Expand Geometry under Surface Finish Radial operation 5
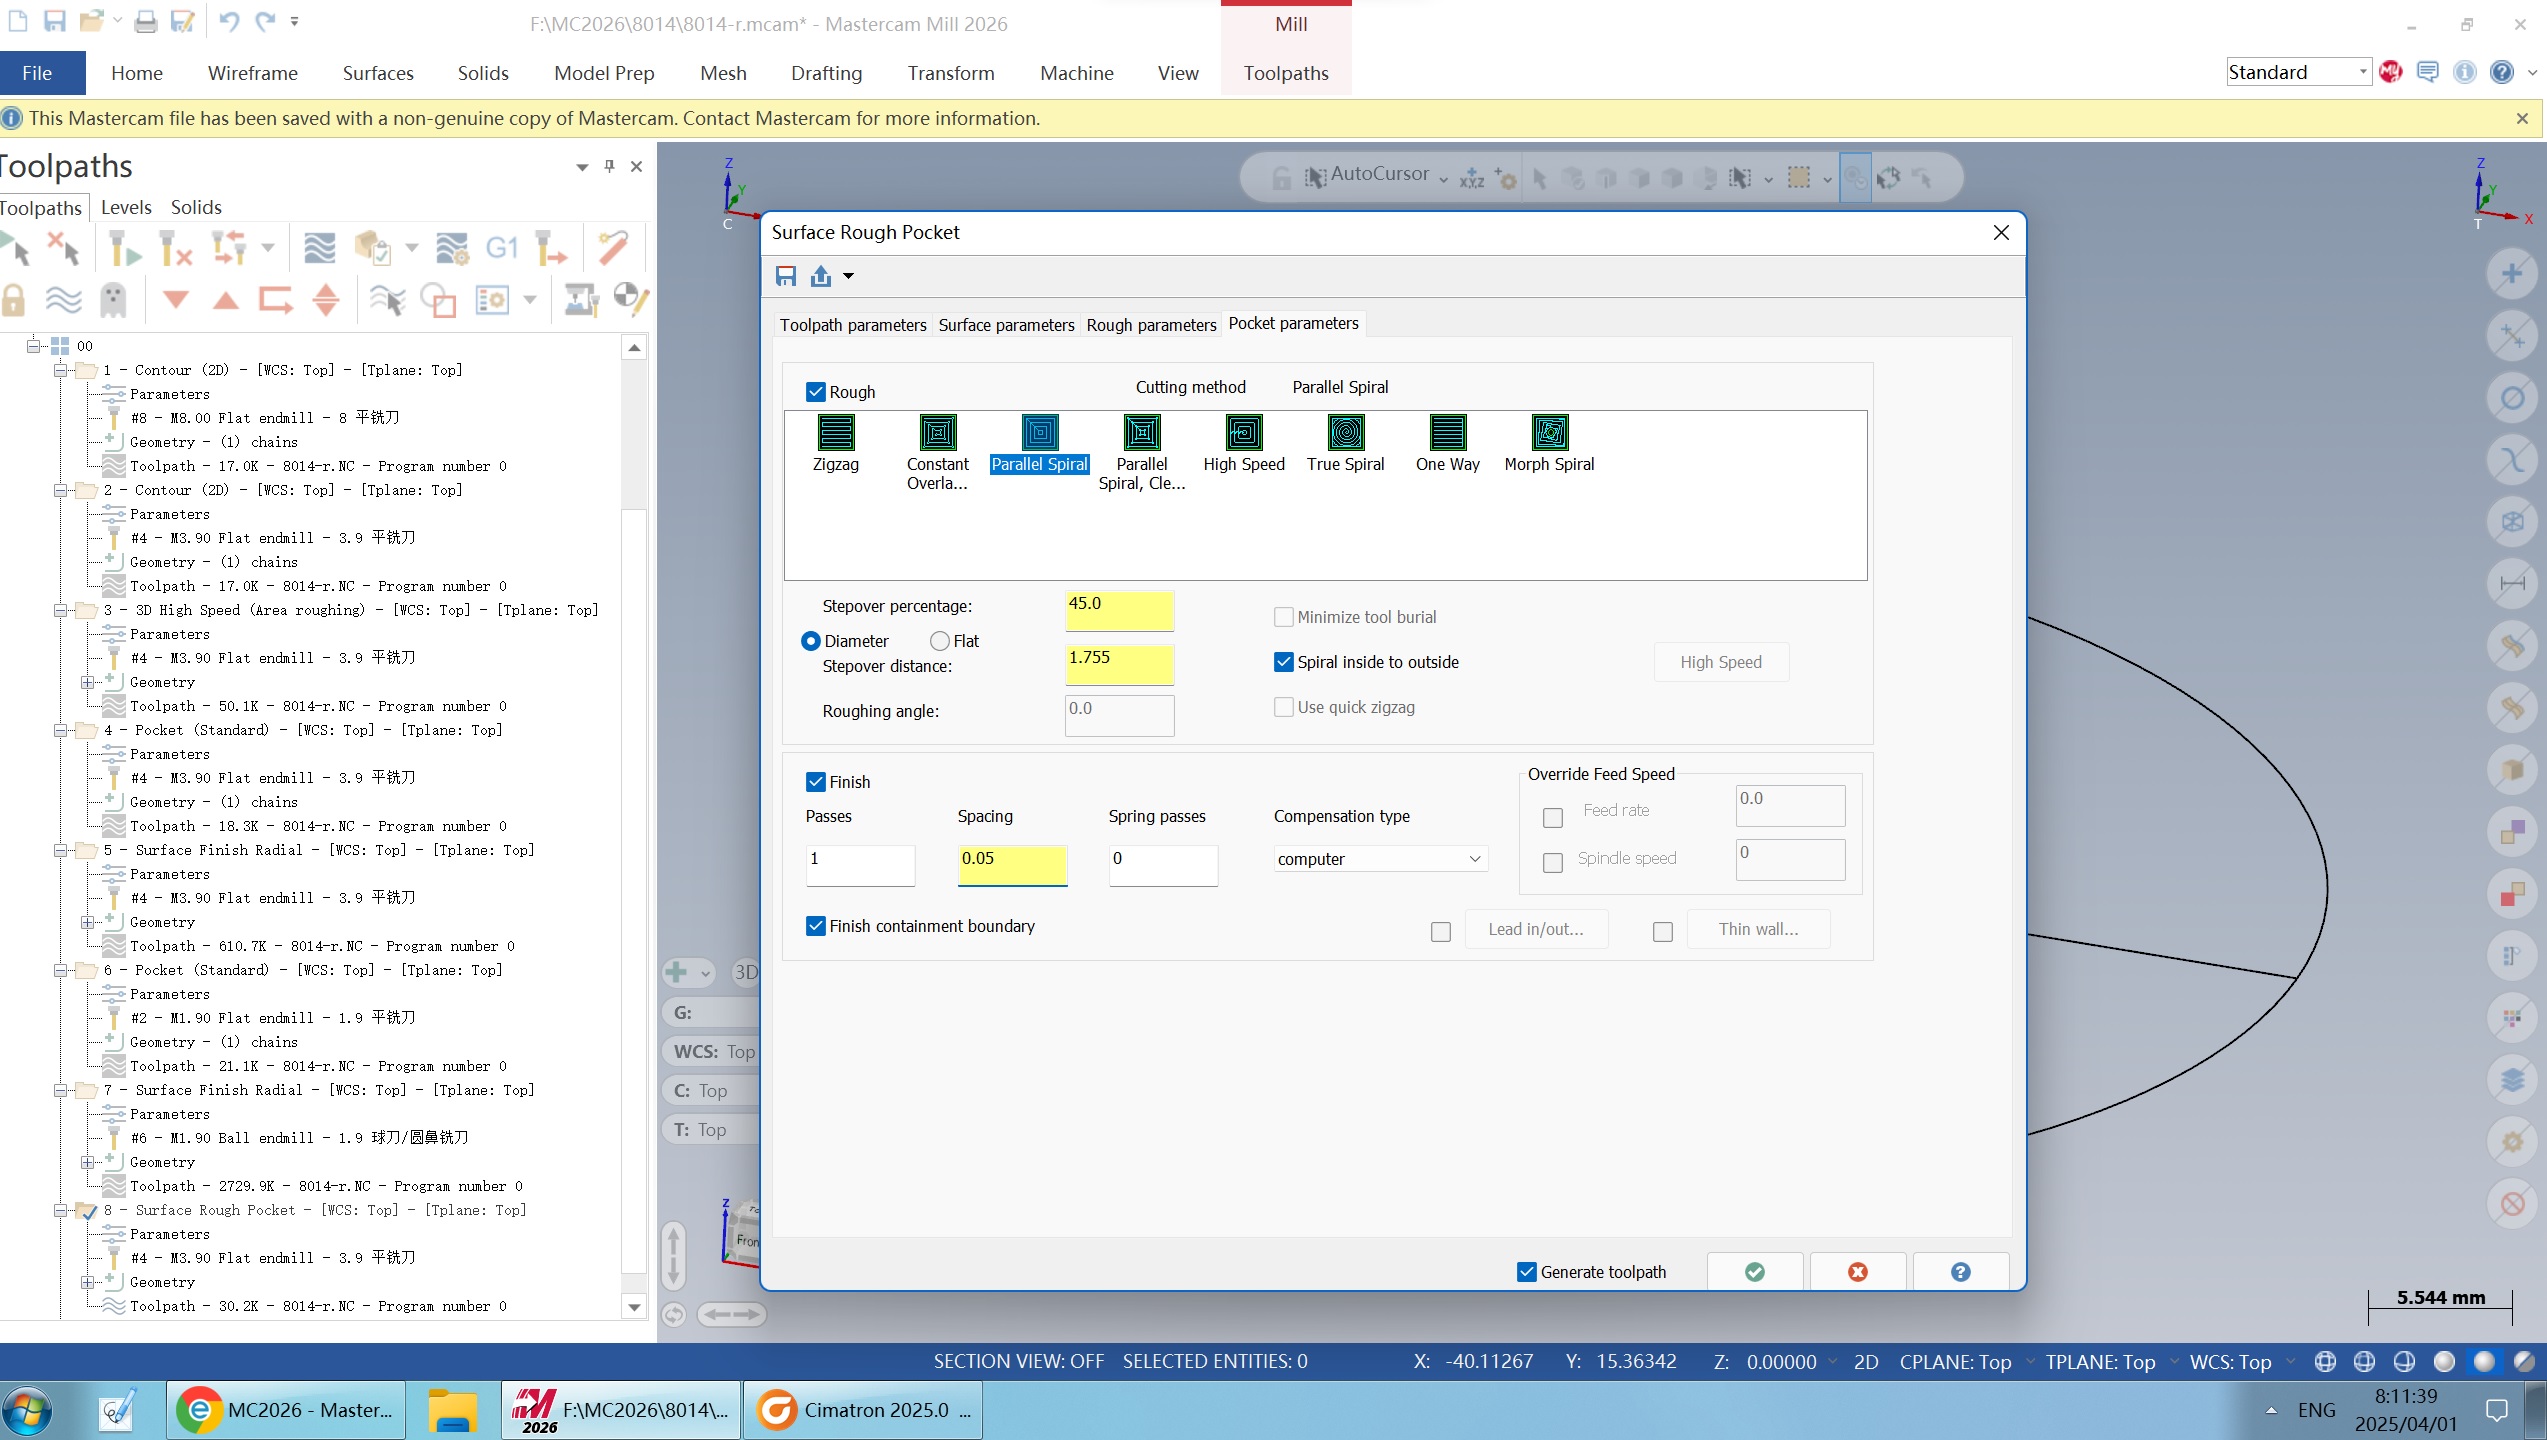2547x1440 pixels. coord(88,922)
